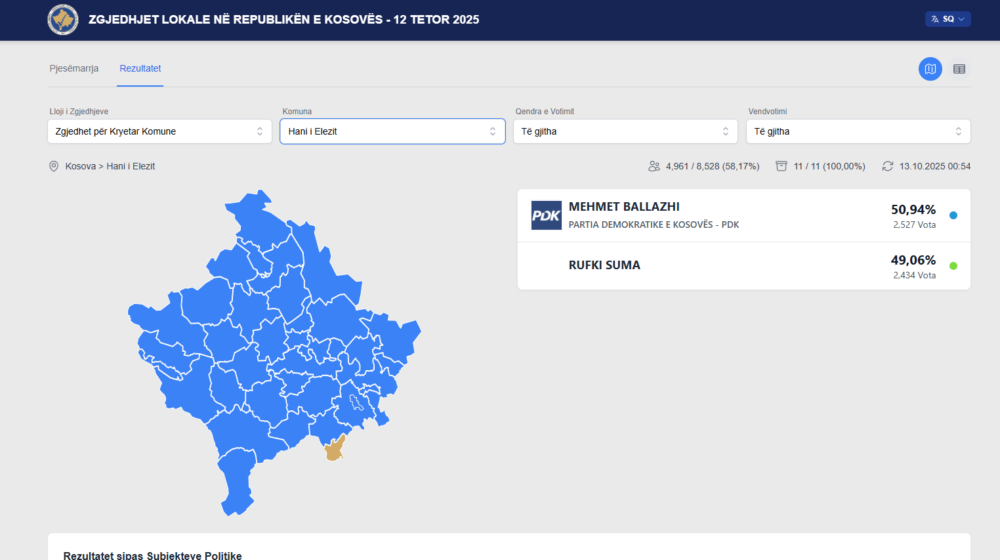Open the SQ language selector
This screenshot has height=560, width=1000.
(x=948, y=18)
